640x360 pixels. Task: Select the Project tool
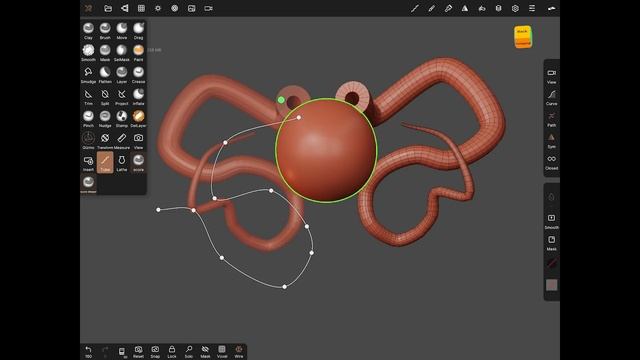click(122, 97)
